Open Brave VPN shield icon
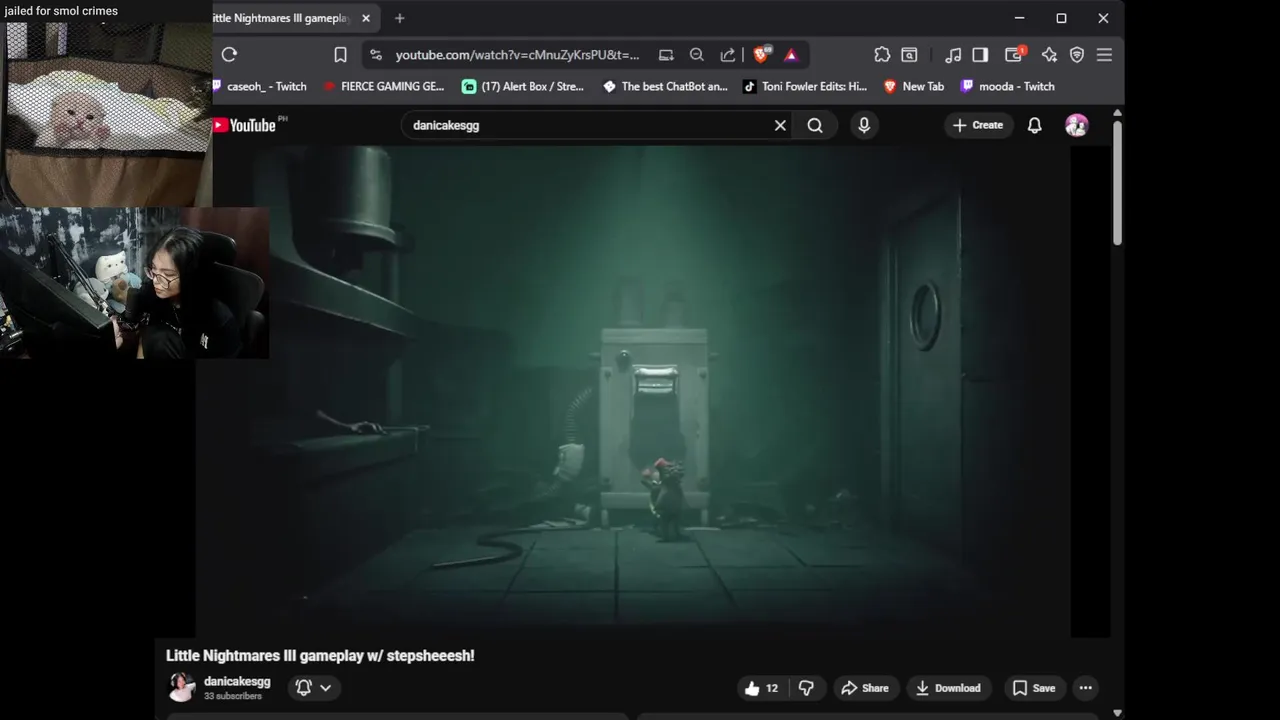Screen dimensions: 1280x720 point(1077,55)
